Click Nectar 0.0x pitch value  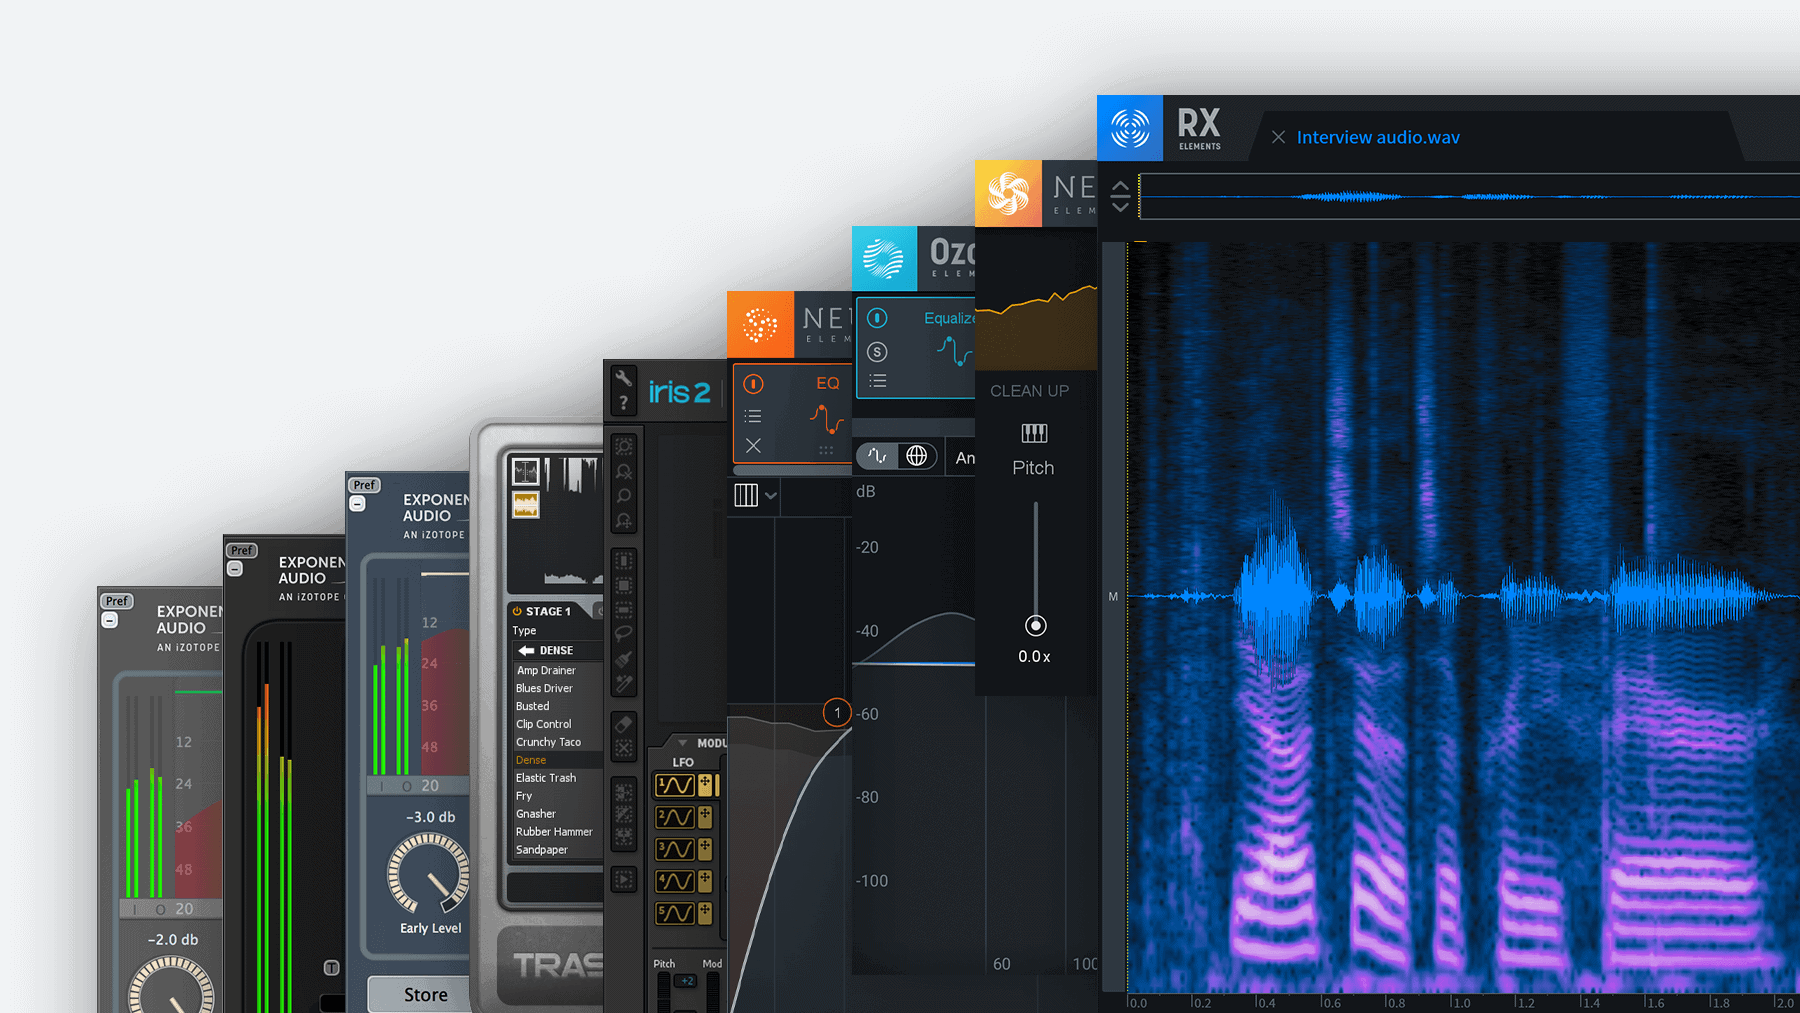coord(1034,657)
